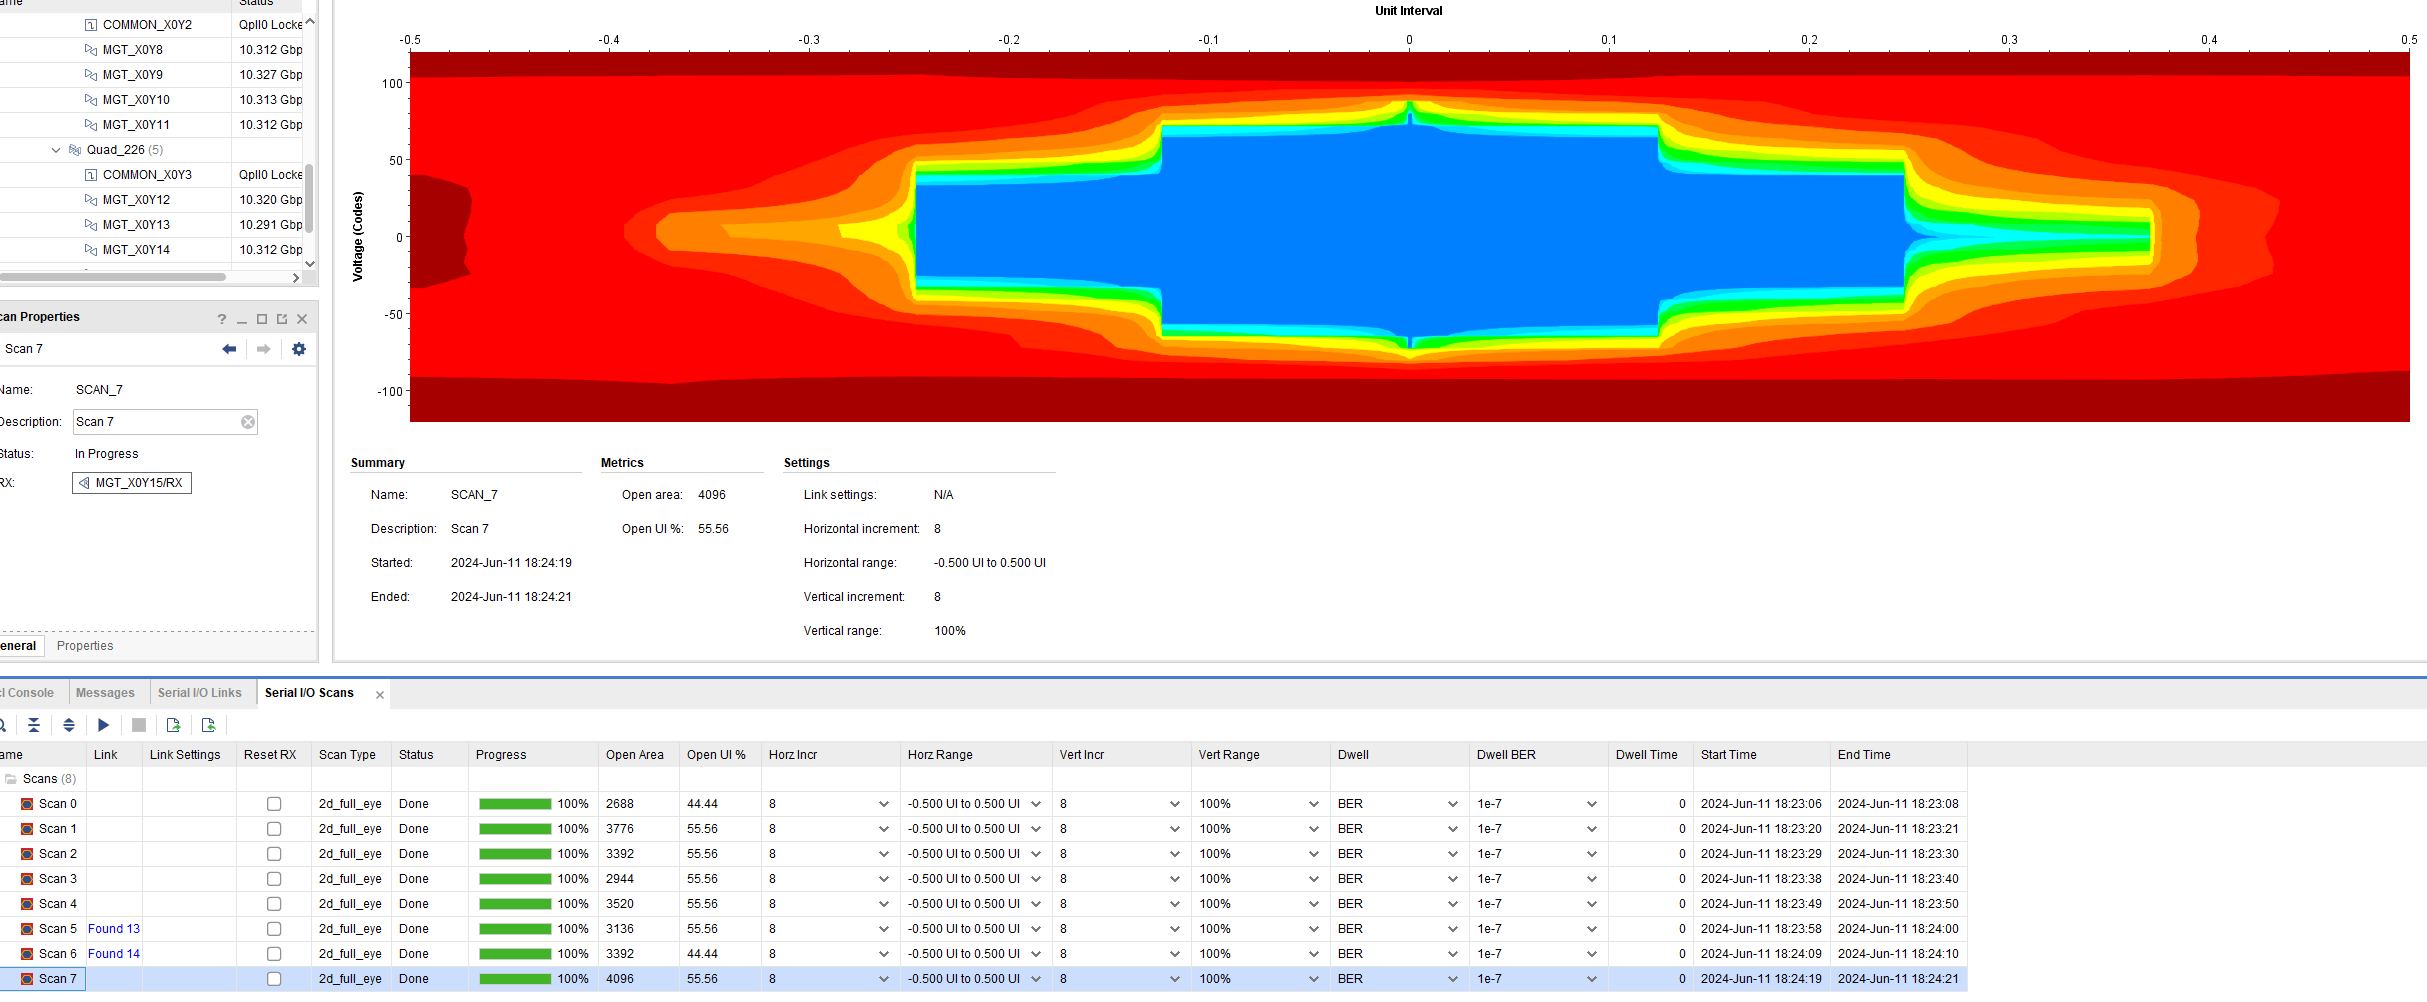Click the write scan data export icon
Image resolution: width=2427 pixels, height=1002 pixels.
click(x=173, y=725)
